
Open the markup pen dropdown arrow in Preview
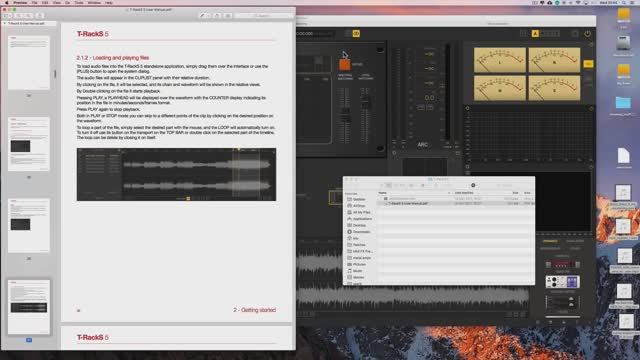coord(209,16)
